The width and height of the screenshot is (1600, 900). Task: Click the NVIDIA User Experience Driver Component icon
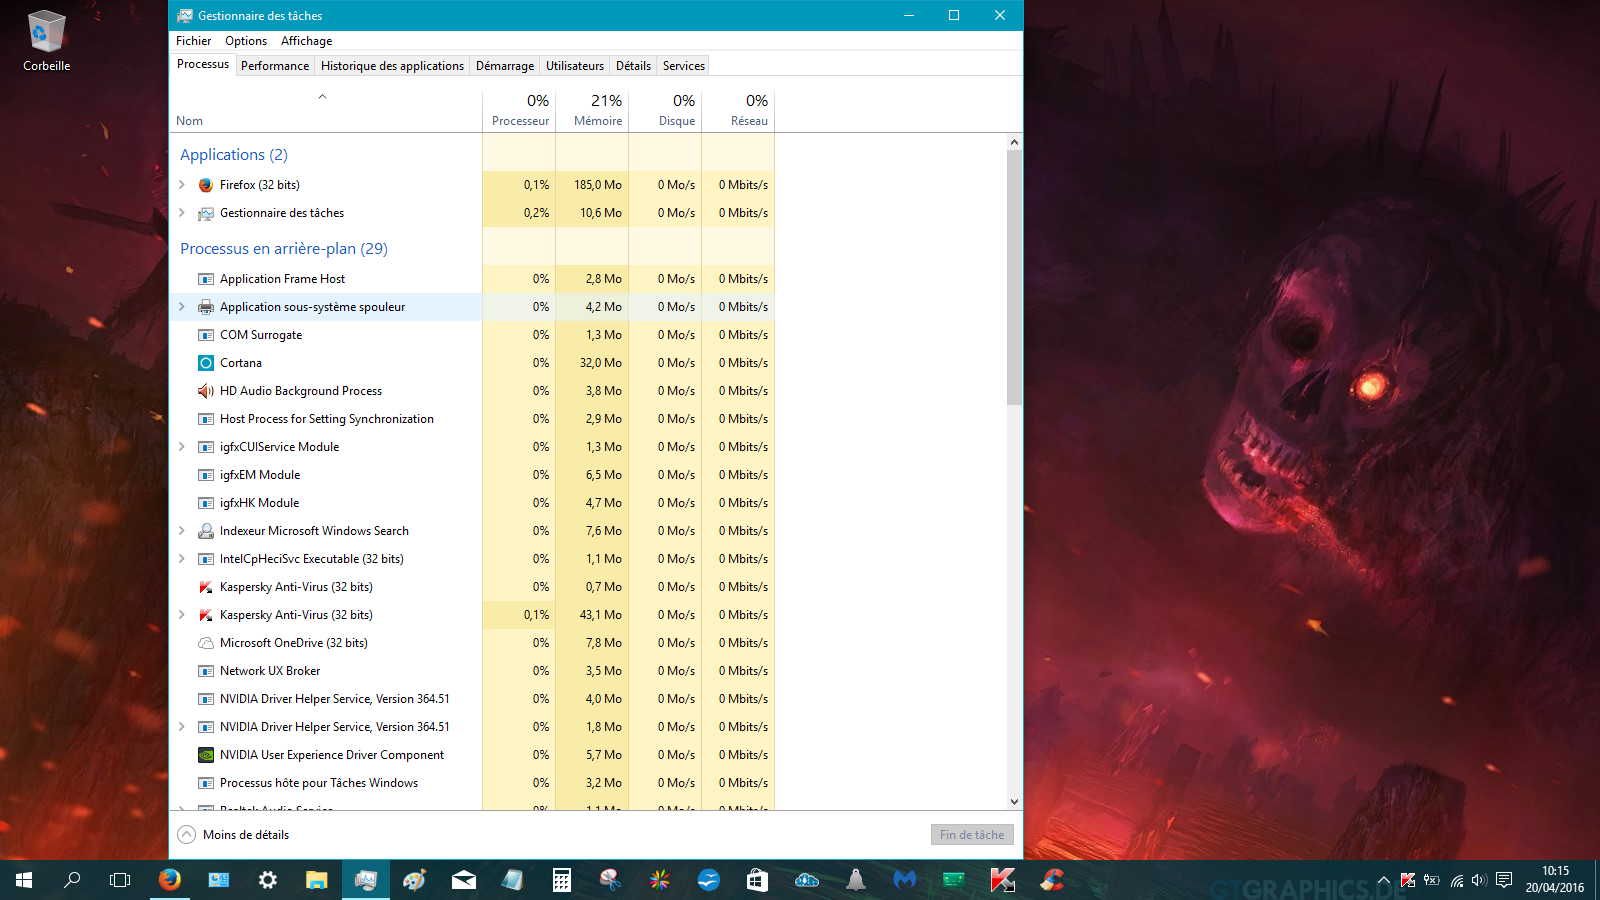click(206, 755)
